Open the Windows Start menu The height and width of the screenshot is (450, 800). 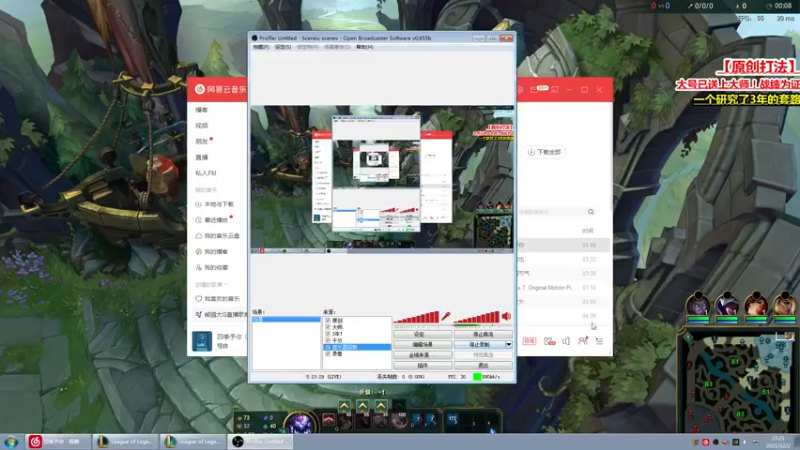[11, 442]
